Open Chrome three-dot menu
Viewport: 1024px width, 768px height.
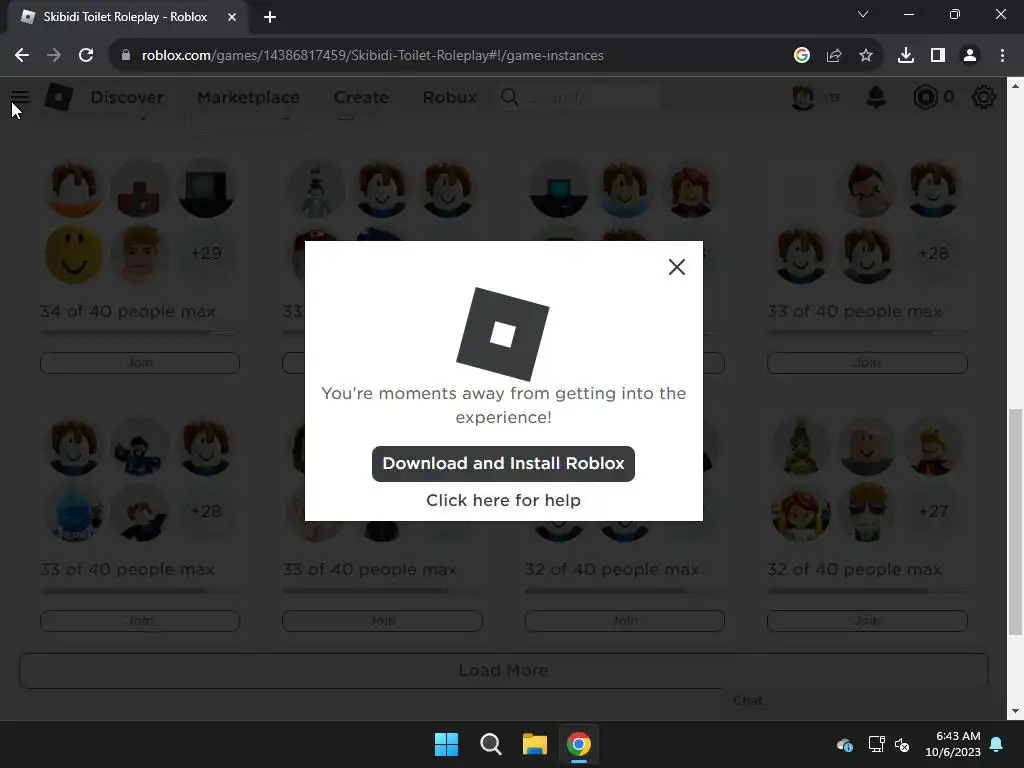[1002, 55]
